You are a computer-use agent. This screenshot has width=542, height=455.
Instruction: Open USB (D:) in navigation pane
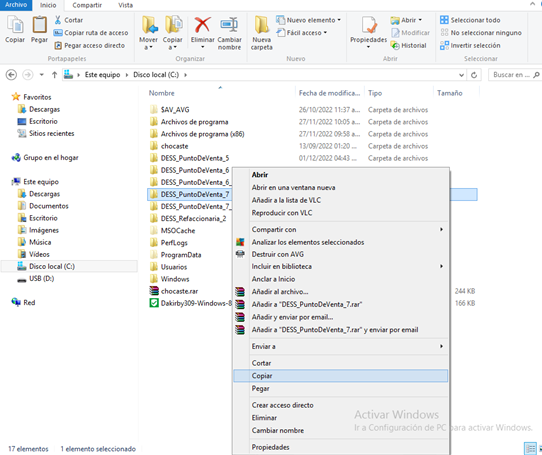pos(41,278)
